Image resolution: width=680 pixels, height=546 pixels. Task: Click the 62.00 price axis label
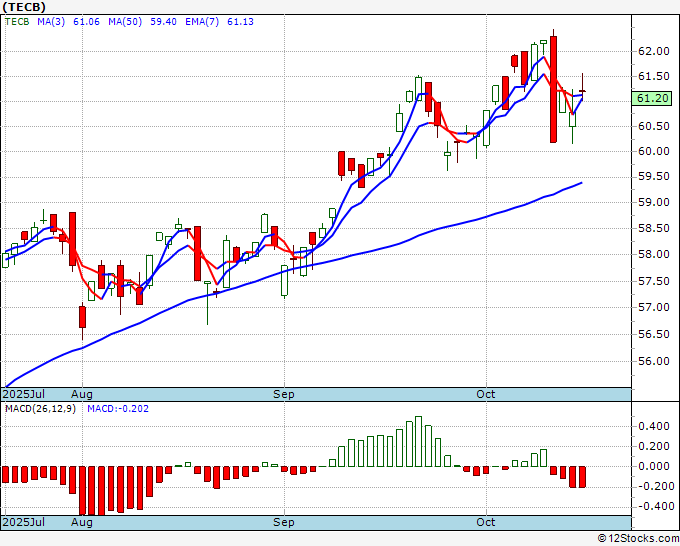[654, 51]
